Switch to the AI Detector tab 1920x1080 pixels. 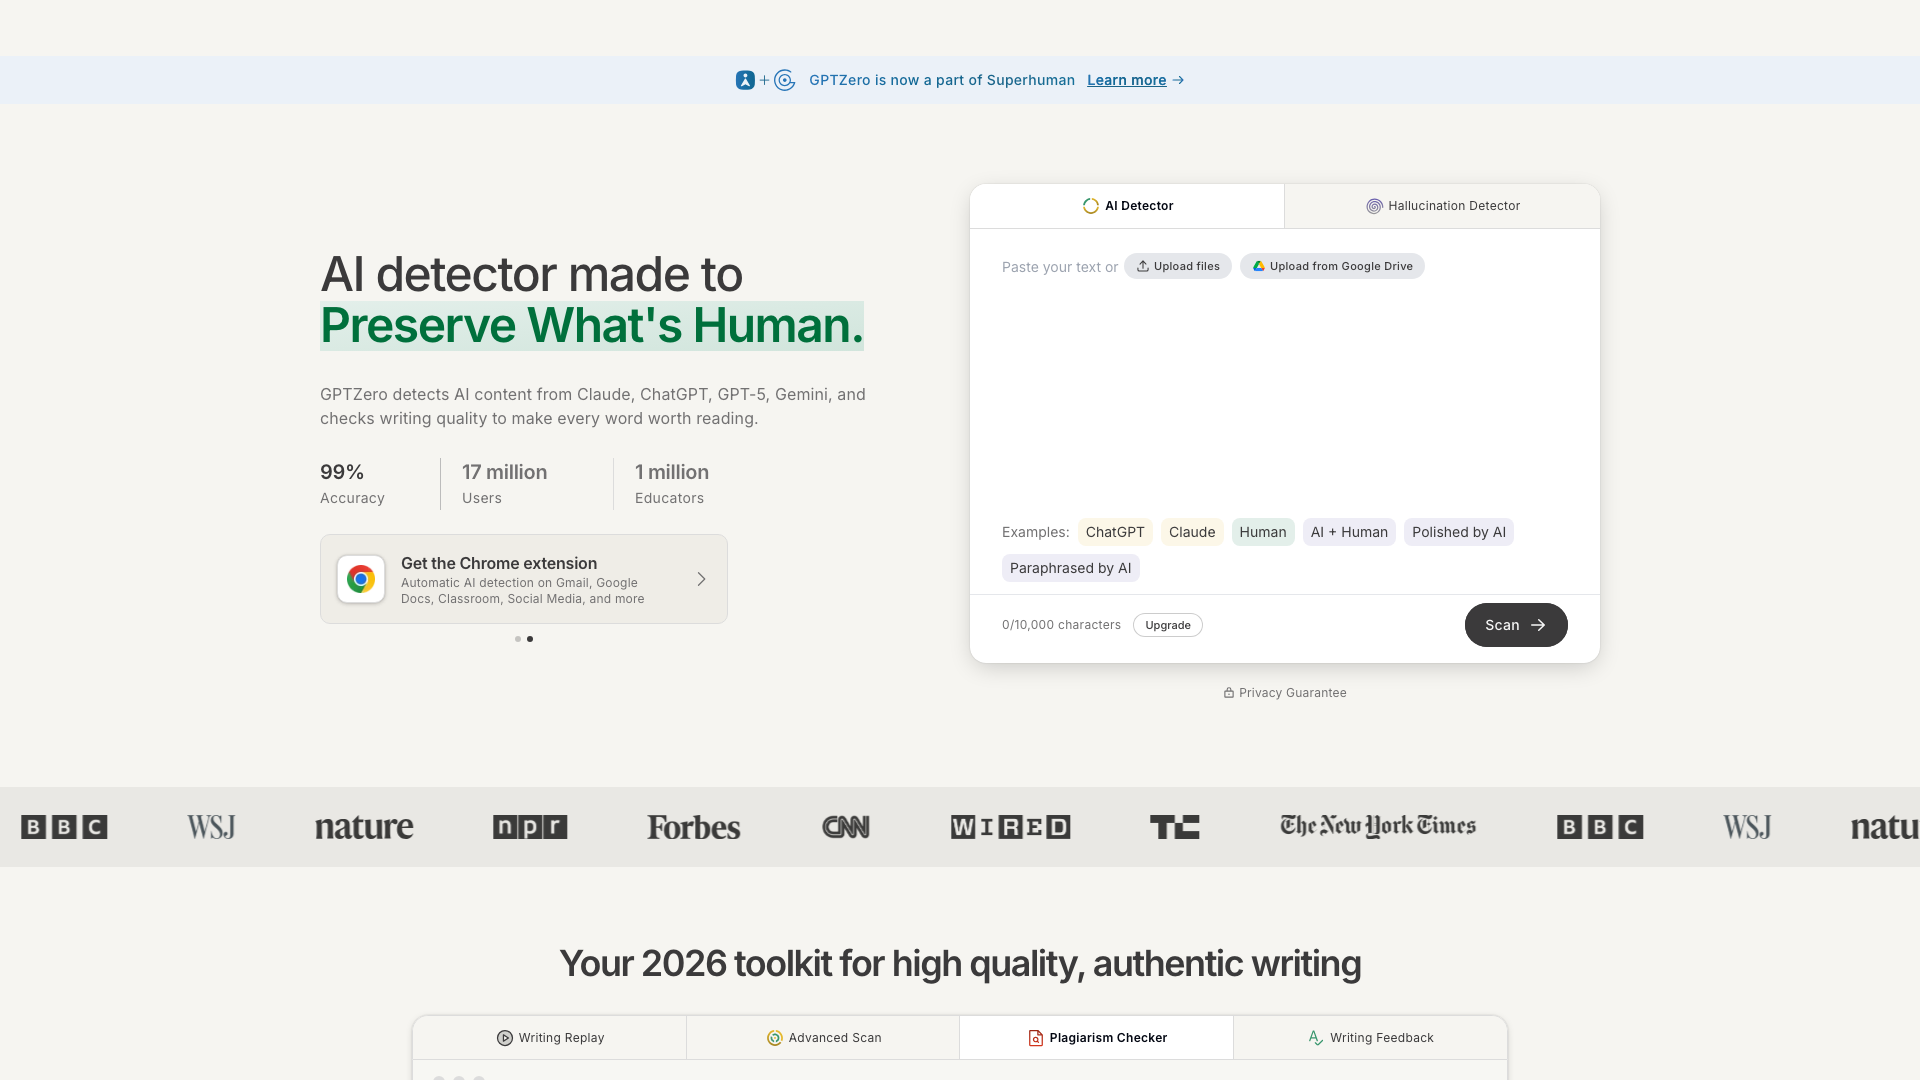click(1127, 206)
